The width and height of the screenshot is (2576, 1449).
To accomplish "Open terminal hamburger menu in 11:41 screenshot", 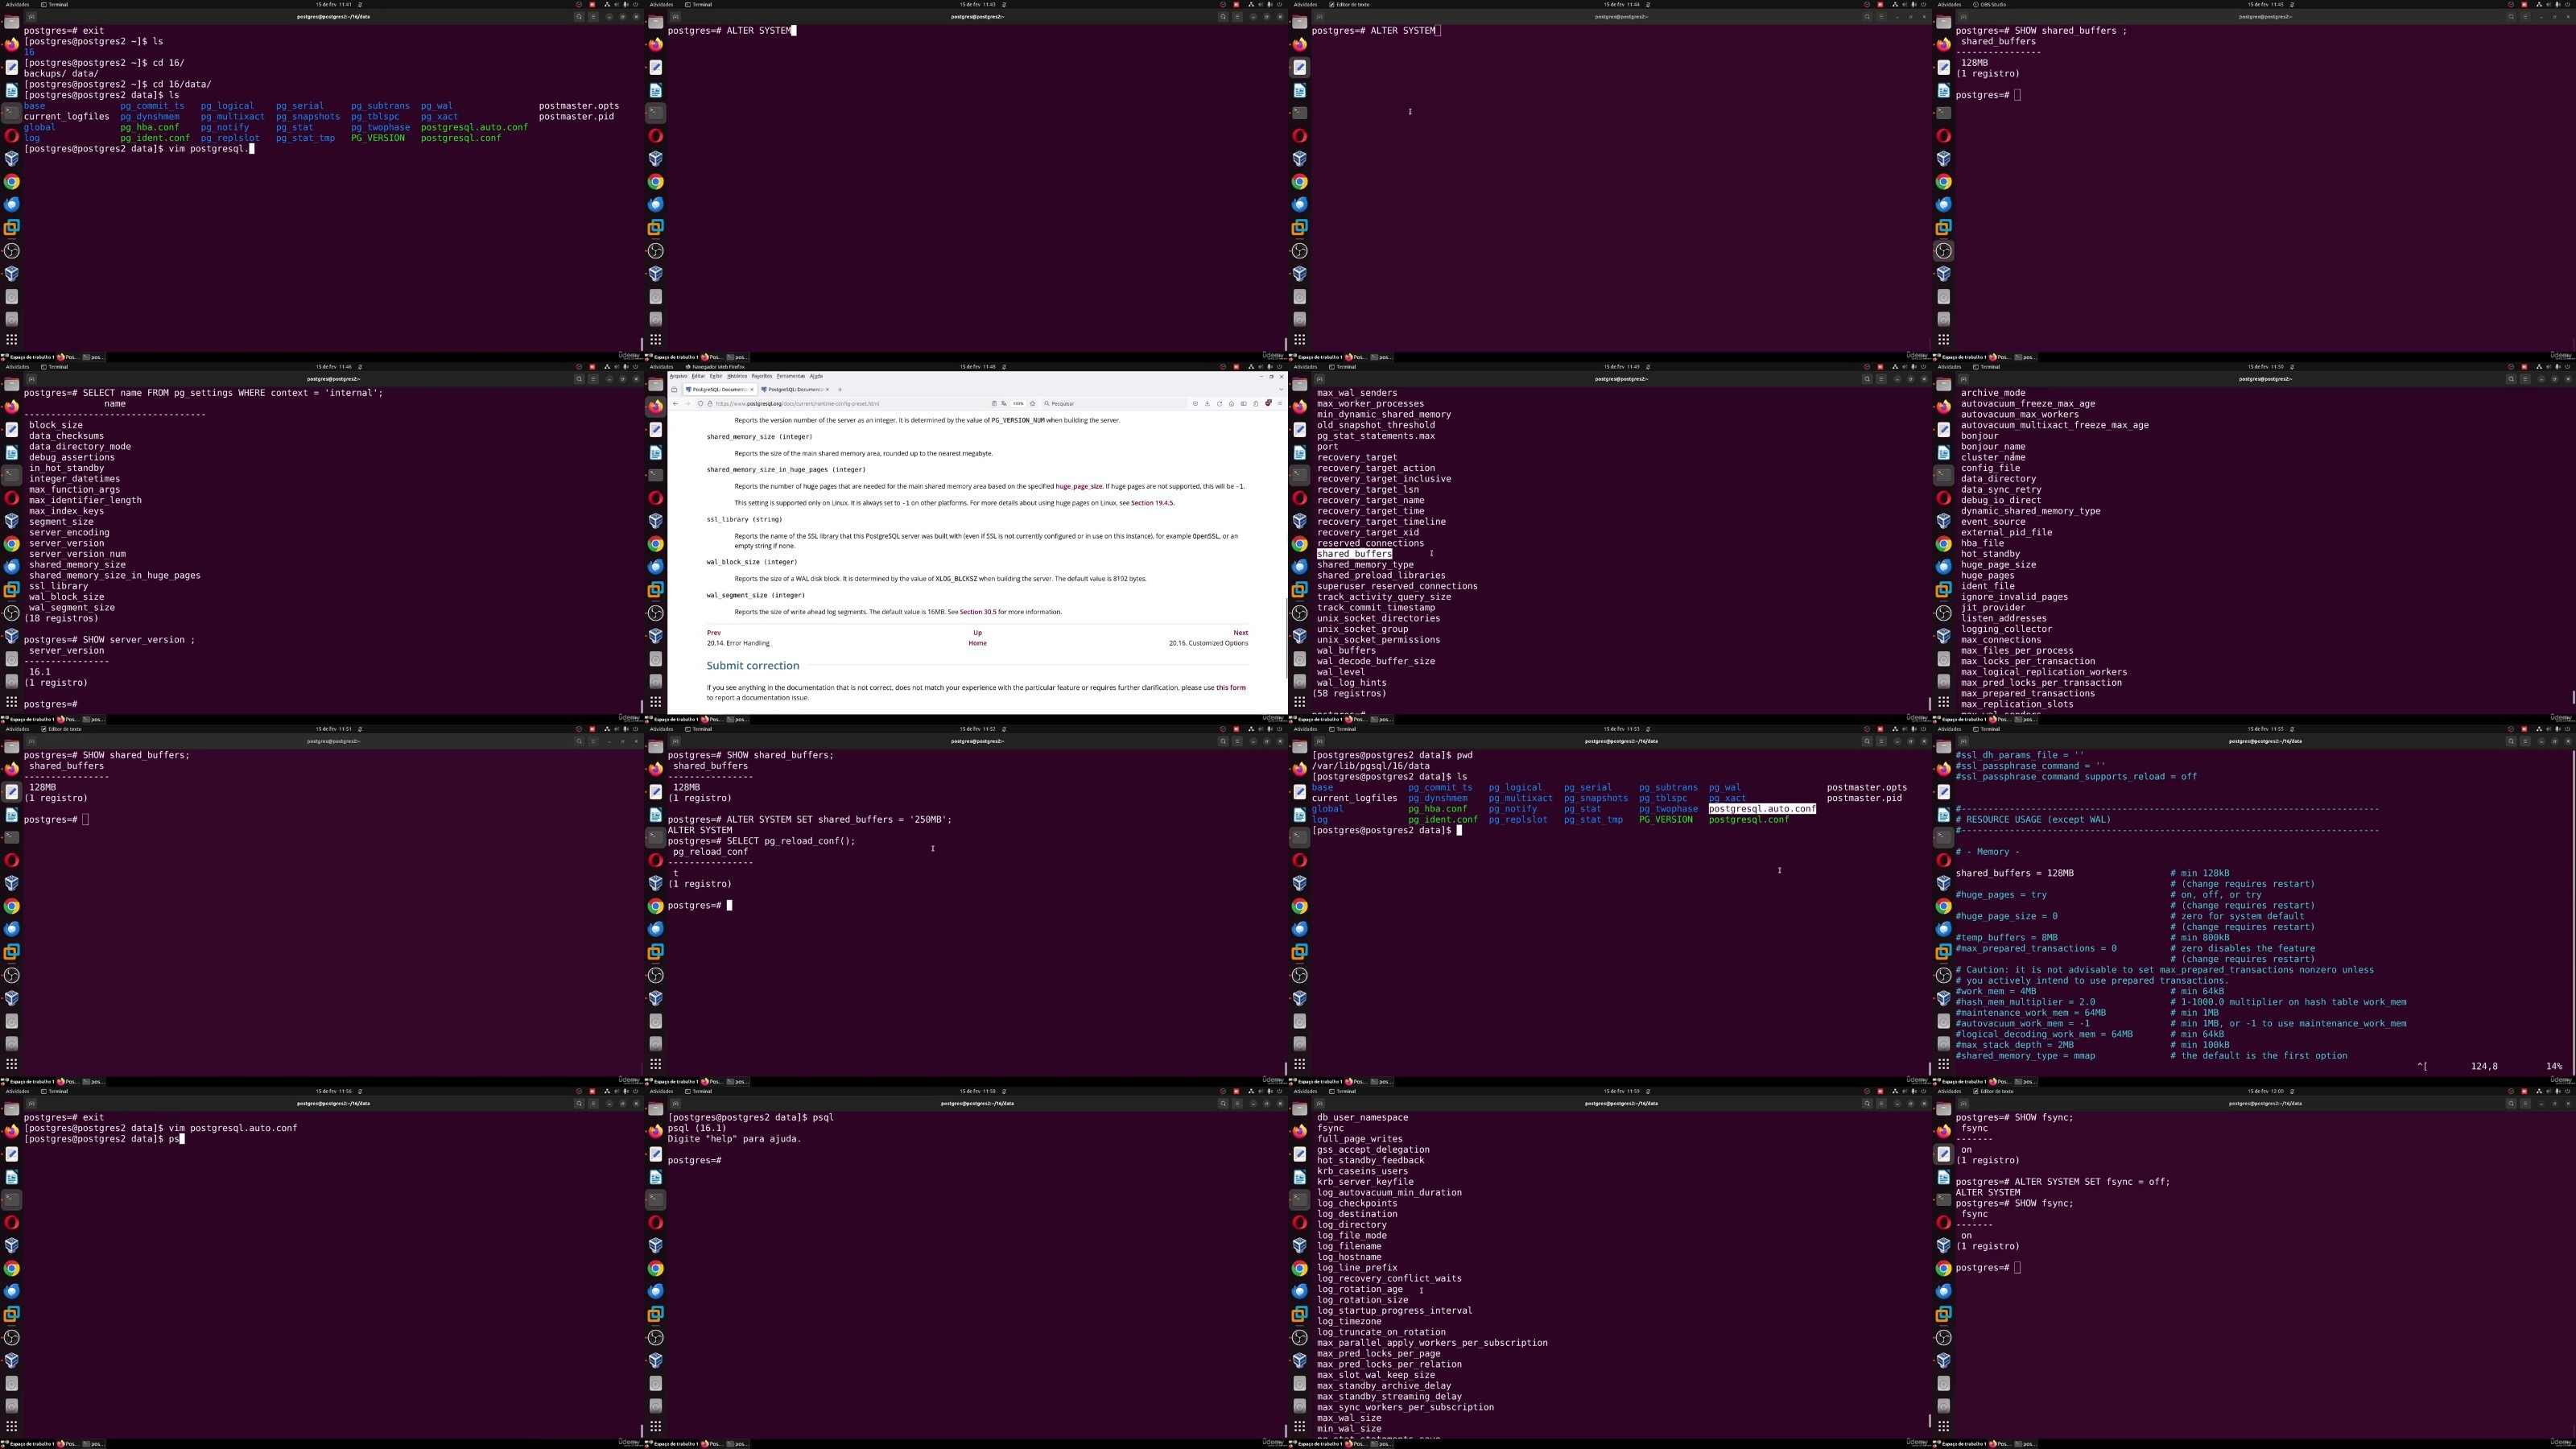I will point(593,17).
